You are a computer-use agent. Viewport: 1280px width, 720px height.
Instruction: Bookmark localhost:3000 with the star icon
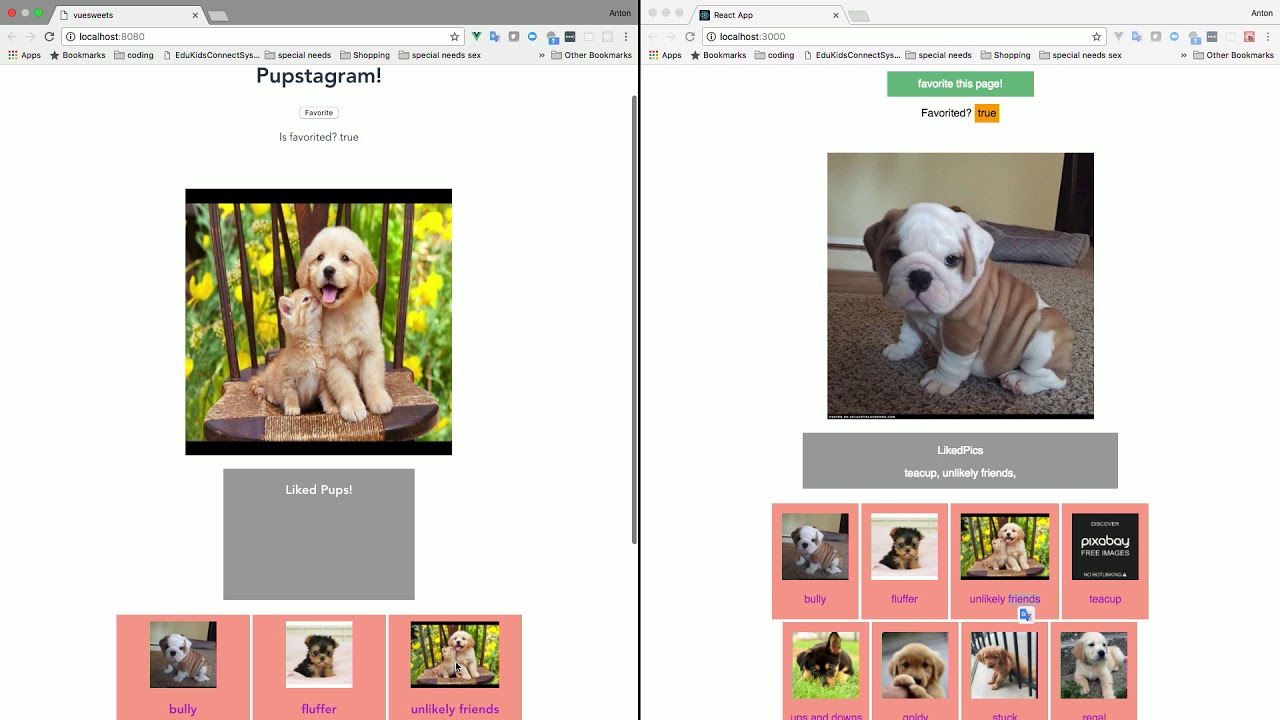click(1097, 37)
